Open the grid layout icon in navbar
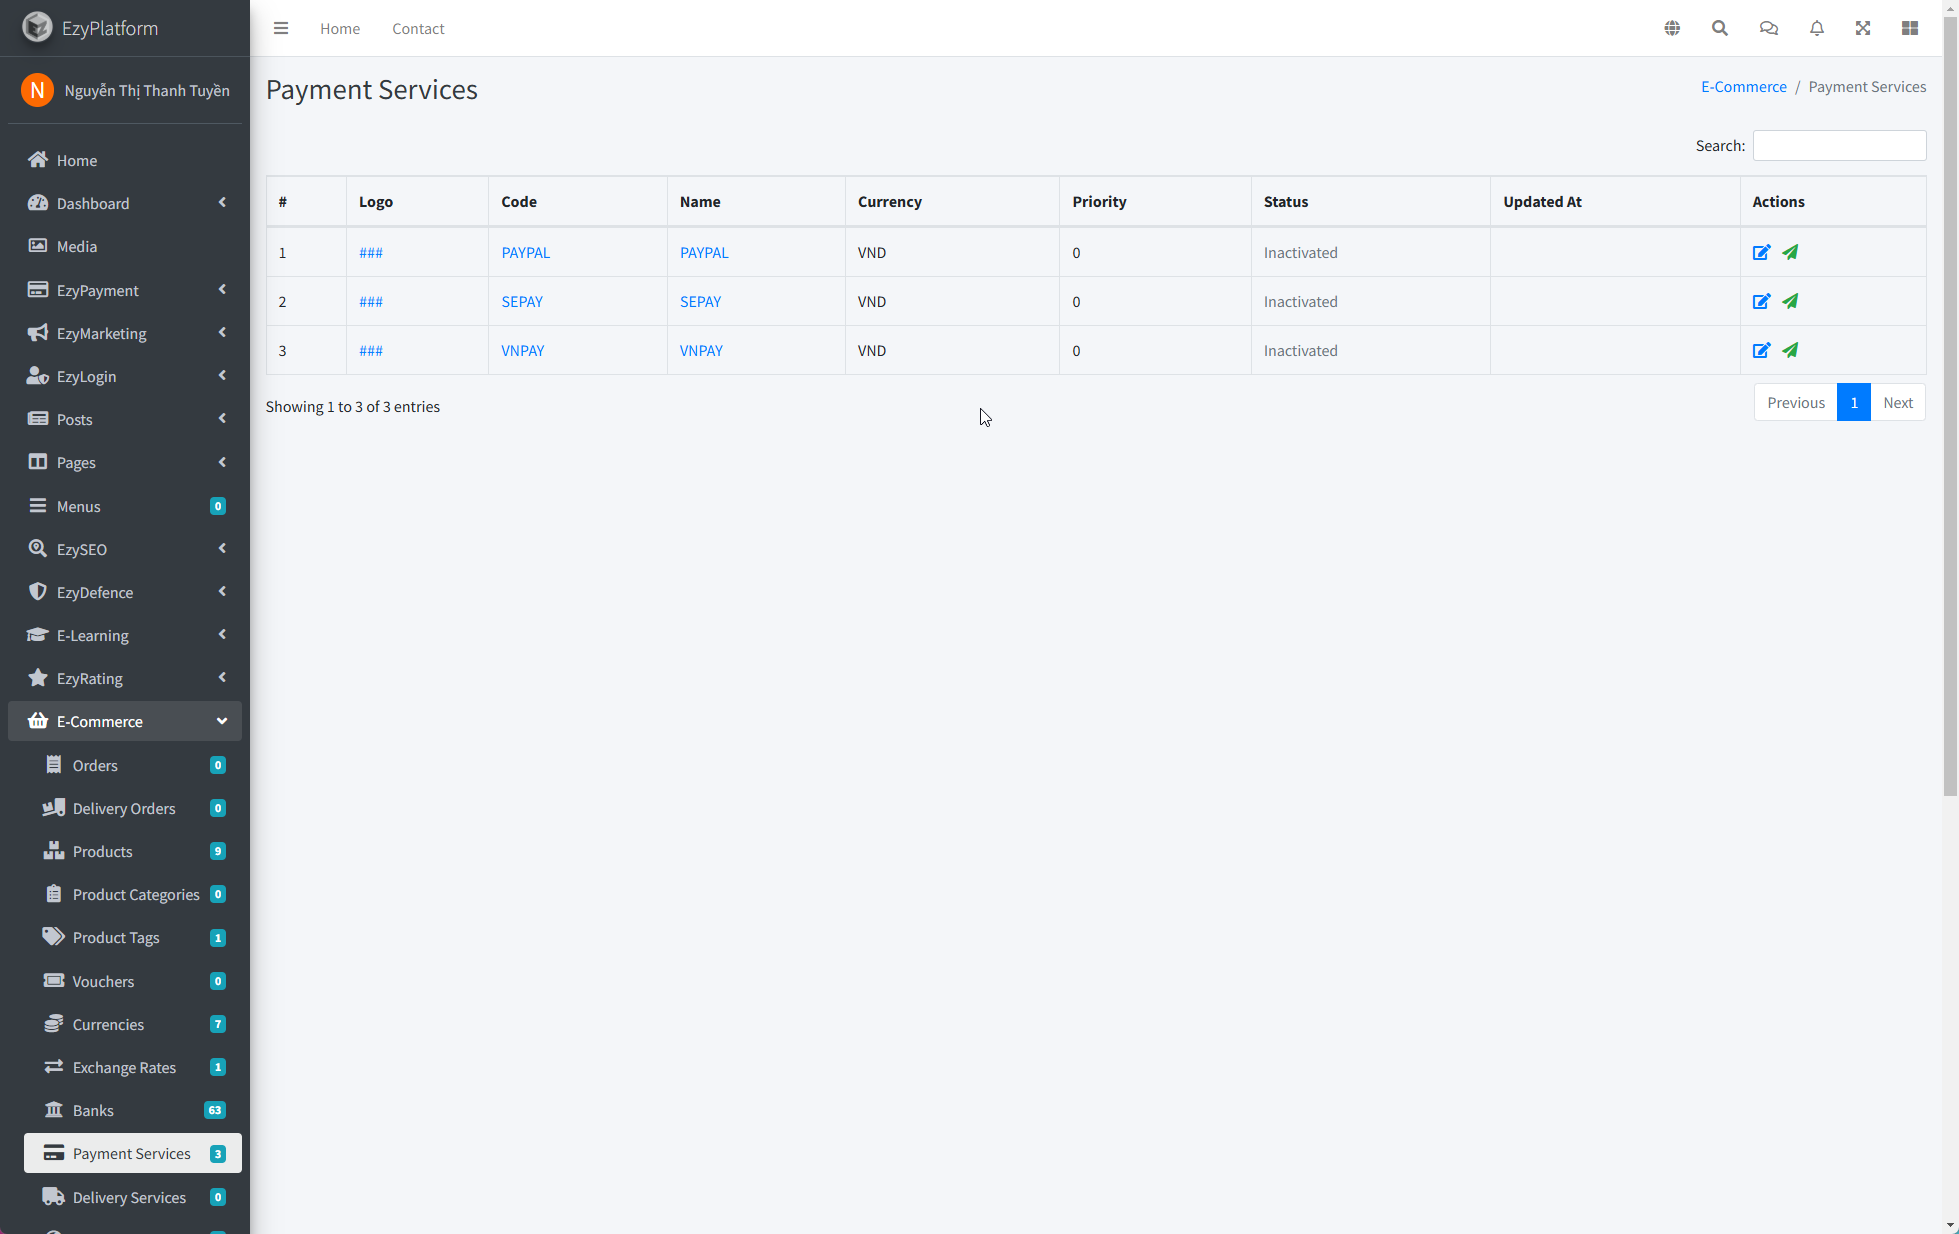Screen dimensions: 1959x1234 [1910, 28]
